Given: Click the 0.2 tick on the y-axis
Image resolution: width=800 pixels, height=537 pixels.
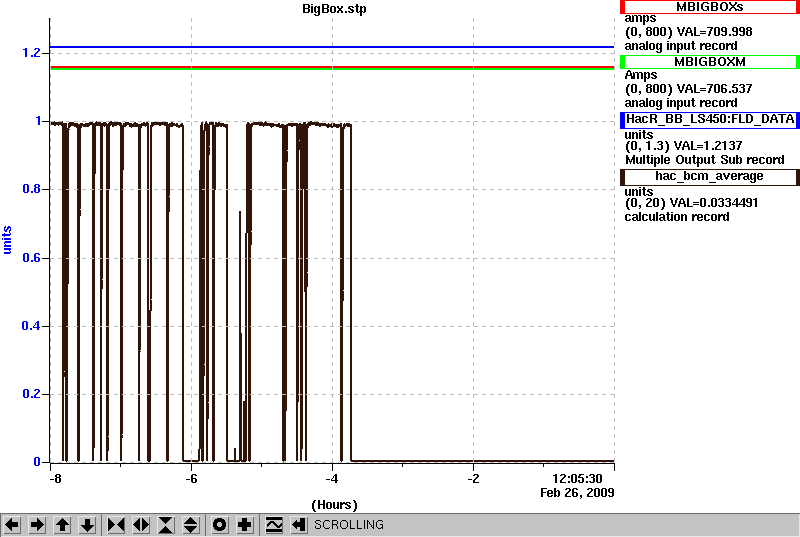Looking at the screenshot, I should click(31, 394).
